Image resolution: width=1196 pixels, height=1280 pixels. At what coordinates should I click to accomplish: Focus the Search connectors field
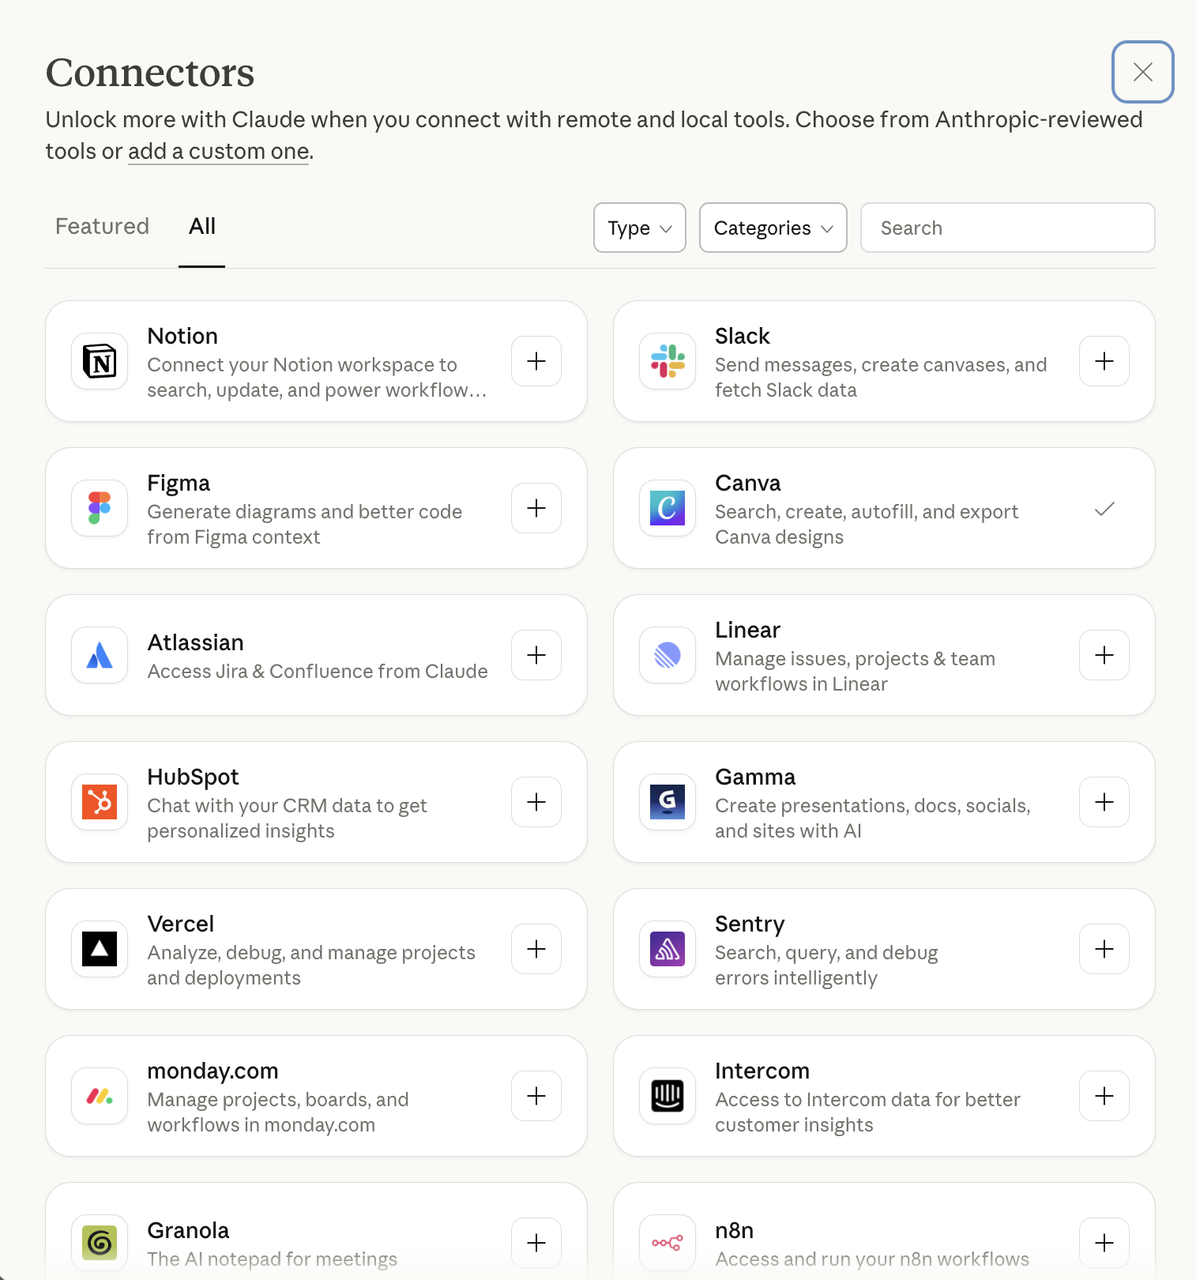[x=1007, y=228]
